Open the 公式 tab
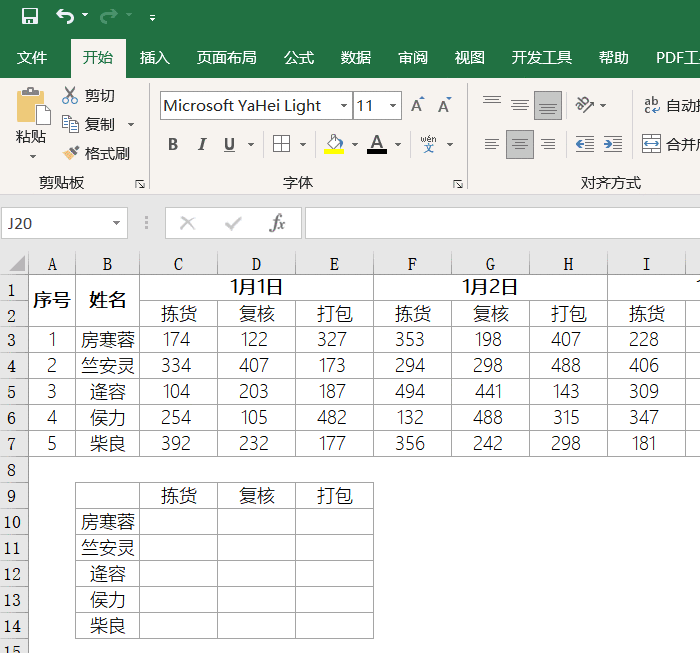The height and width of the screenshot is (653, 700). [x=299, y=58]
